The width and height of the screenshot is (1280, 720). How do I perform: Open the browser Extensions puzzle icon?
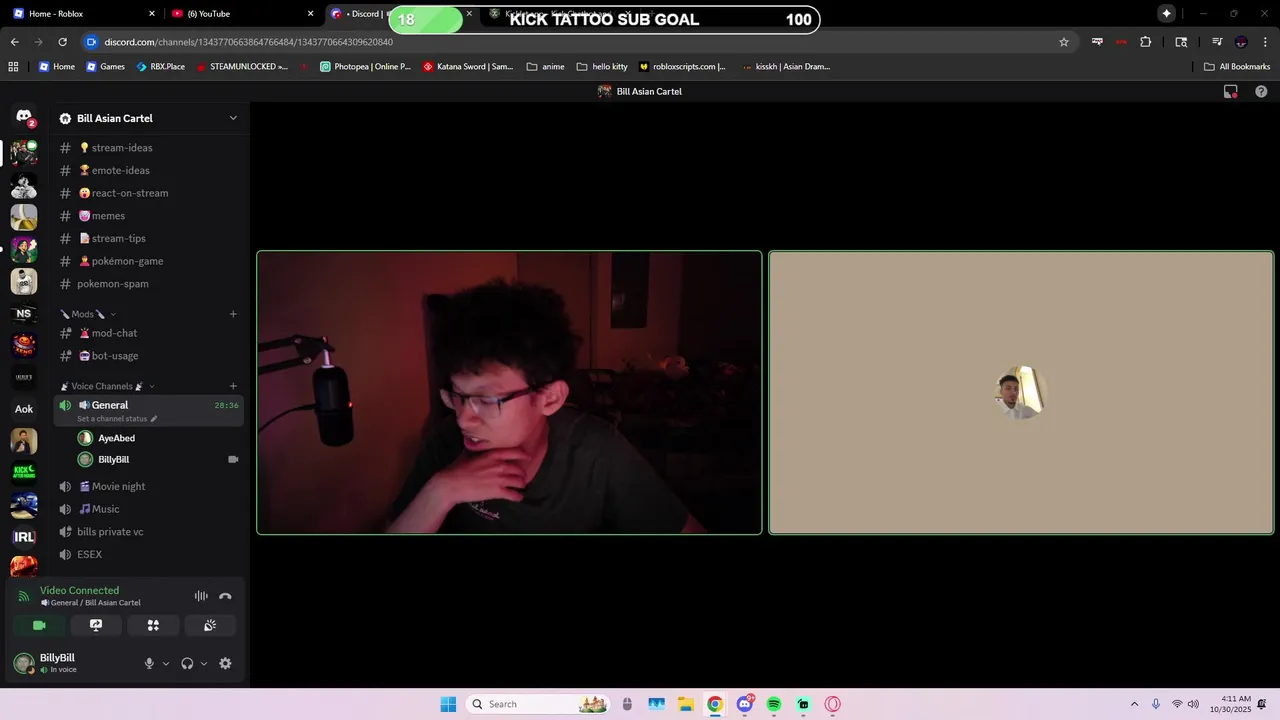[x=1146, y=42]
